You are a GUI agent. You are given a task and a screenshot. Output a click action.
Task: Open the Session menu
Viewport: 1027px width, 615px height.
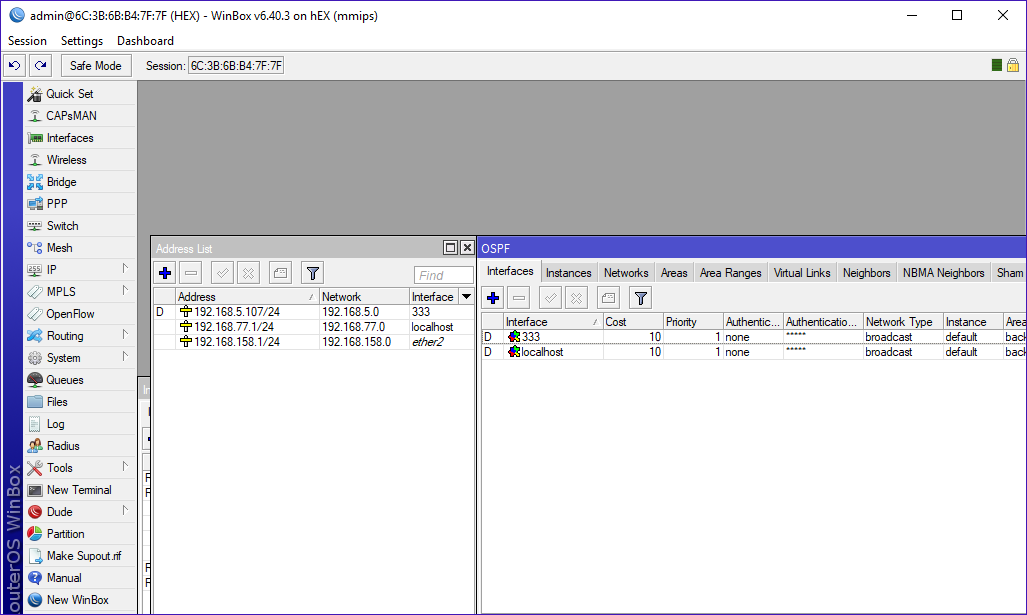click(x=28, y=41)
